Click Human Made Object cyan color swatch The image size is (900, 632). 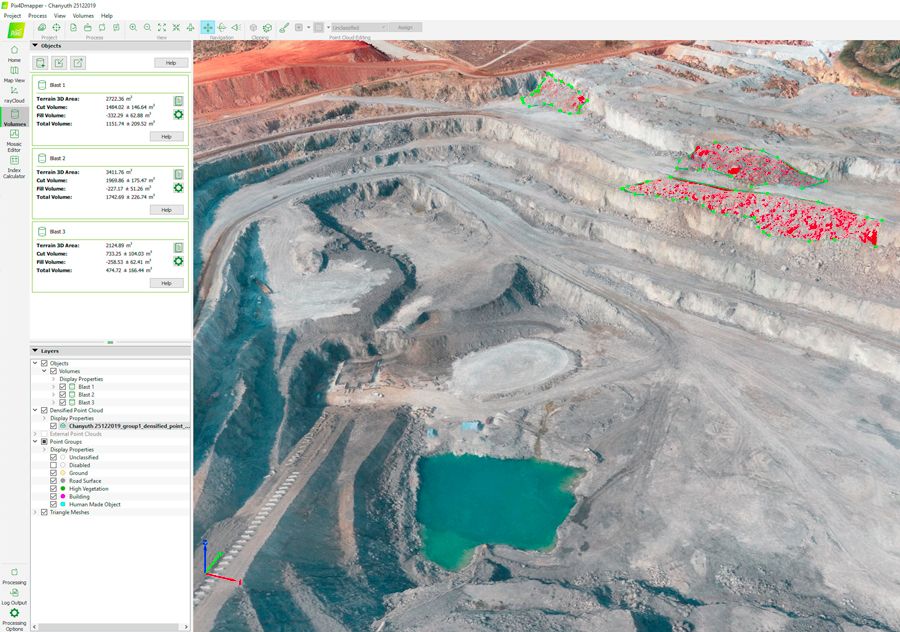(x=63, y=504)
